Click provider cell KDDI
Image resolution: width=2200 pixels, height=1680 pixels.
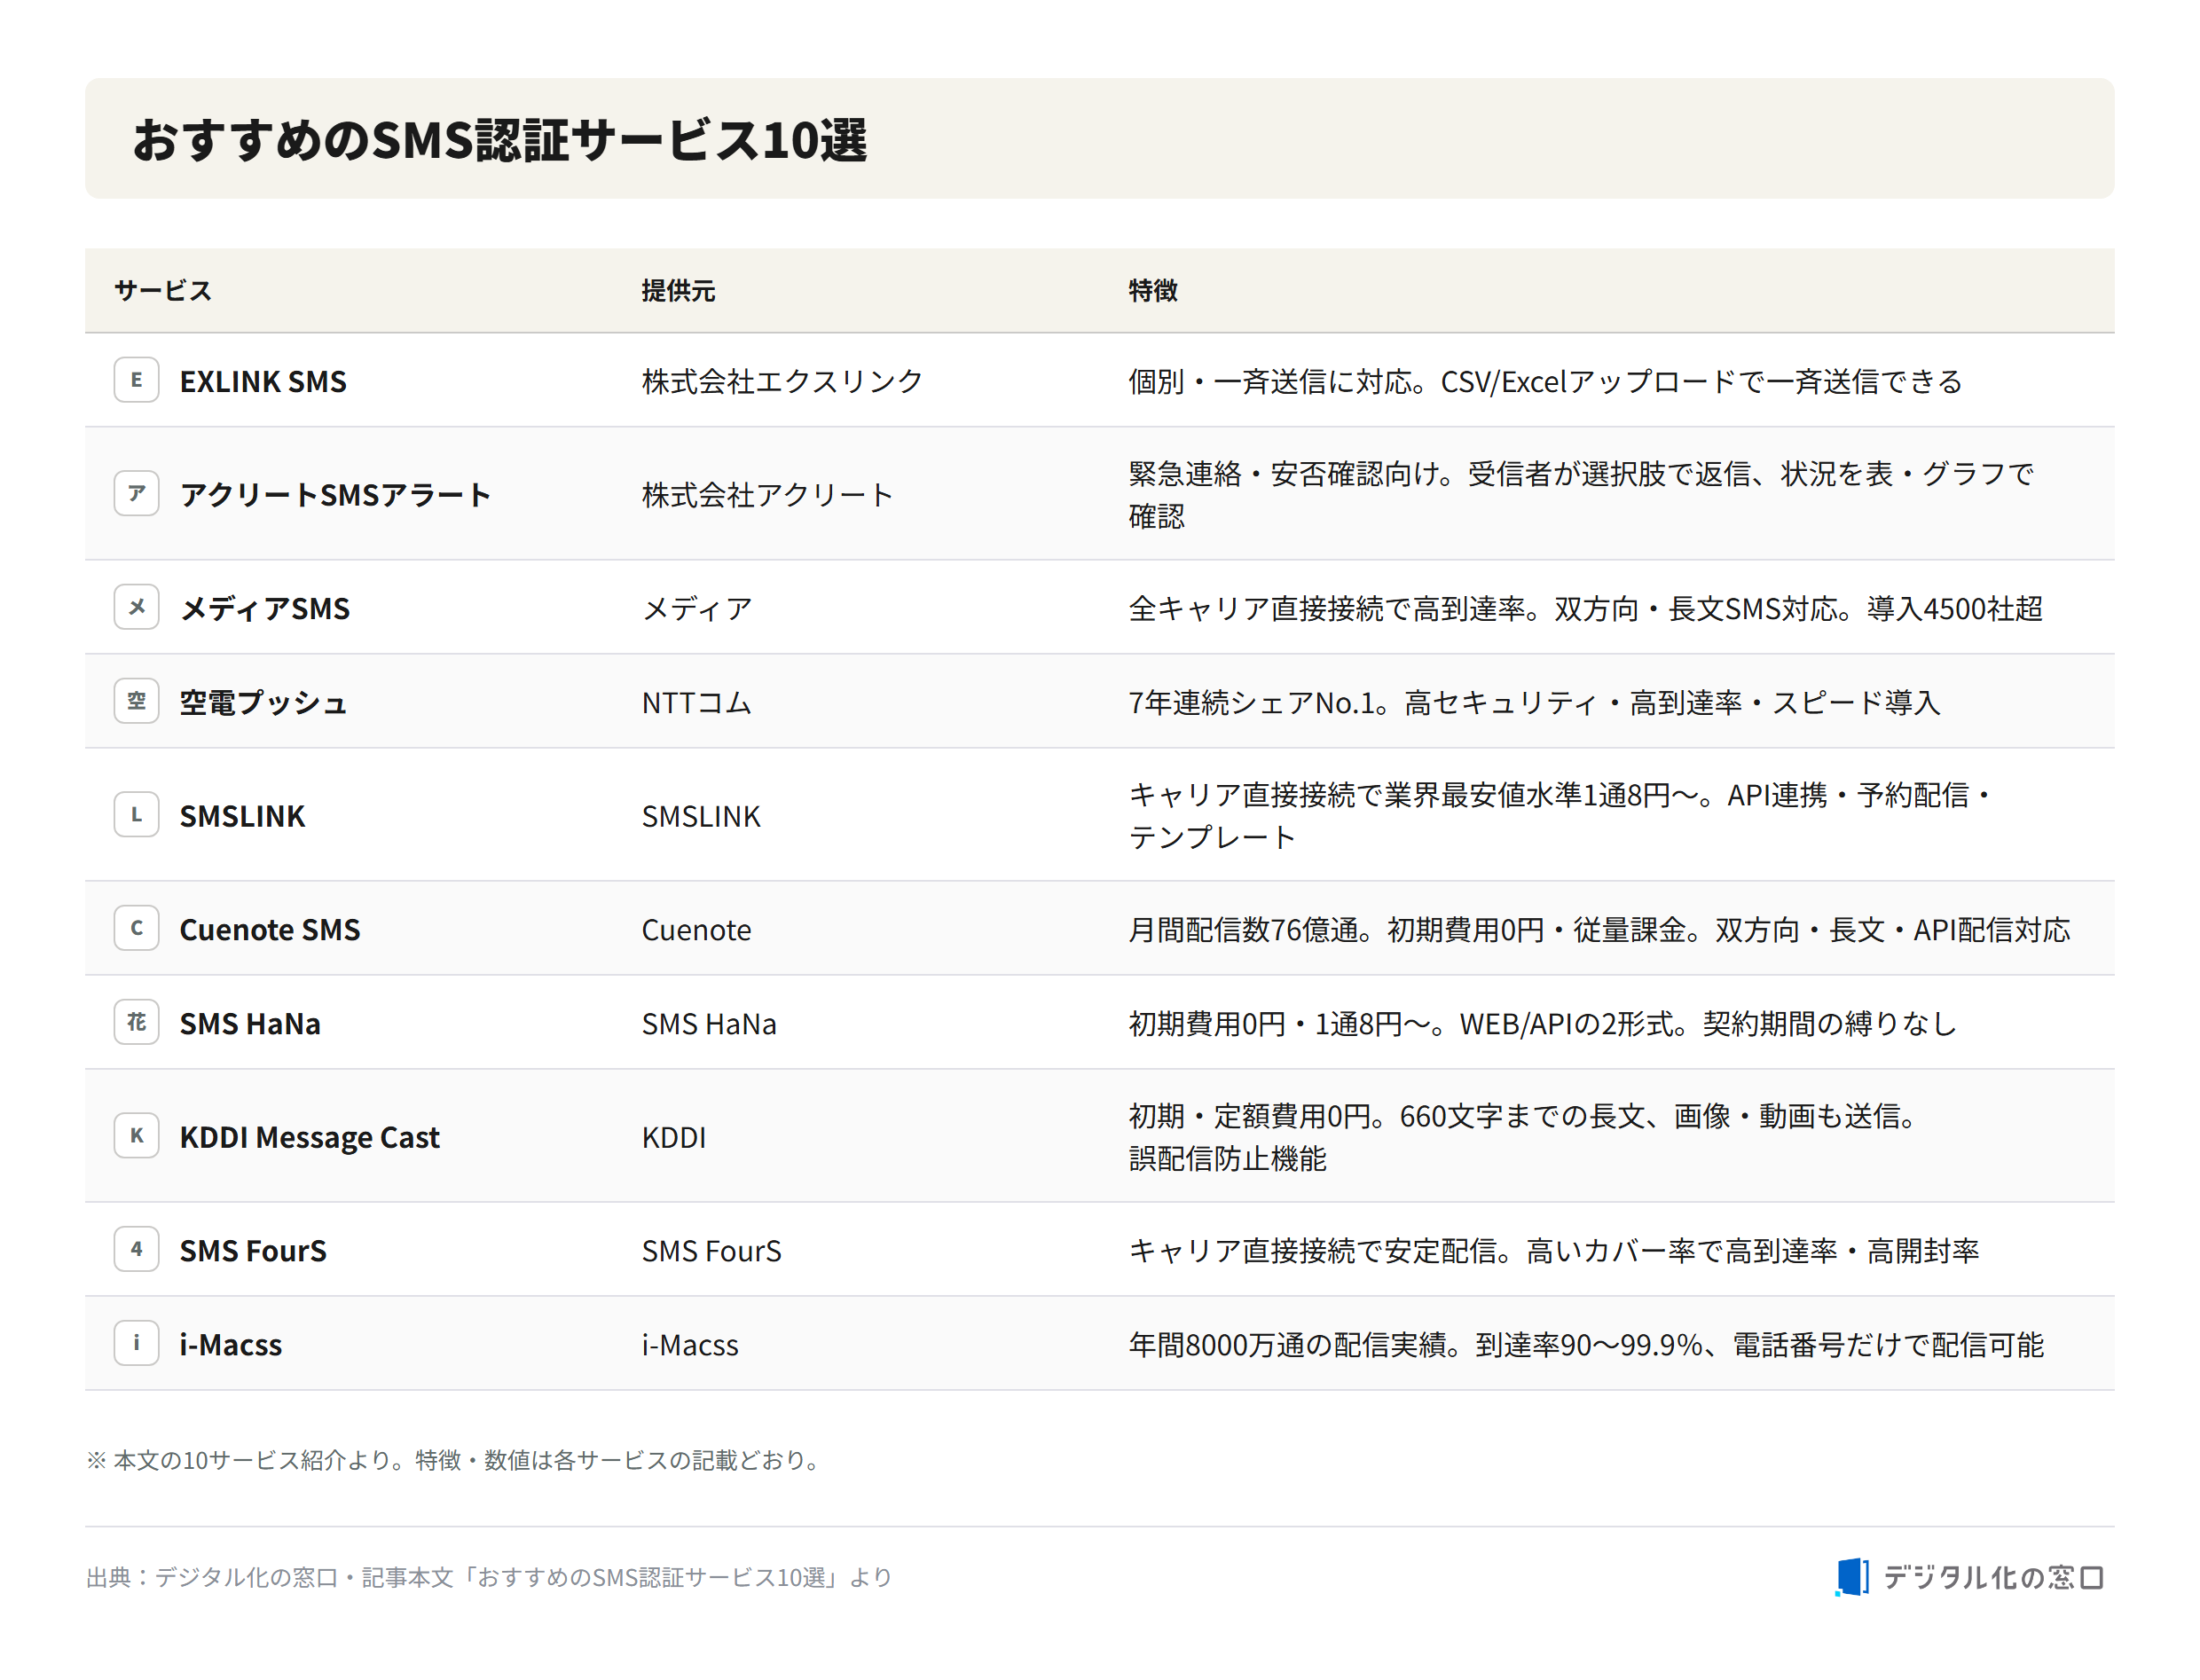(674, 1137)
